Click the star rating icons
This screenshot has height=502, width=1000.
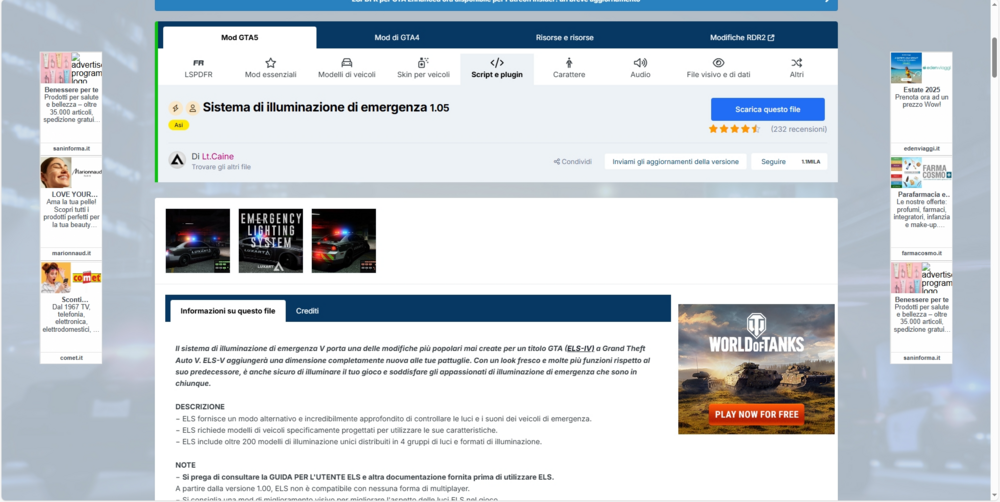pyautogui.click(x=734, y=129)
